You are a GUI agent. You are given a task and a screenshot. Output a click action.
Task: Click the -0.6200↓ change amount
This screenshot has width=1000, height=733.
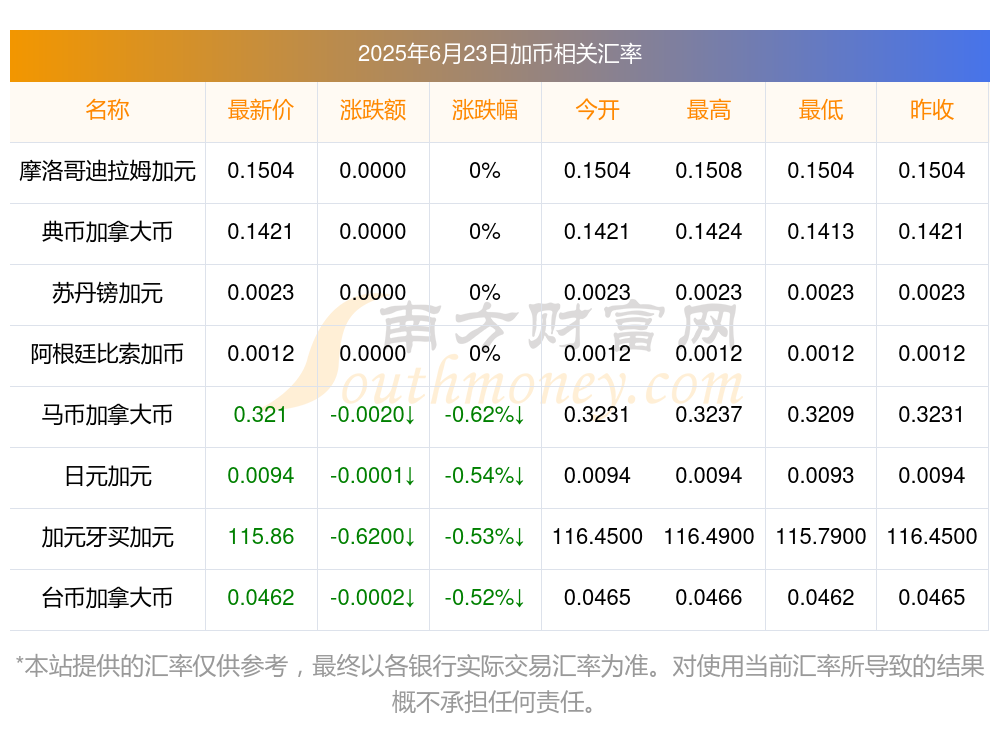pyautogui.click(x=372, y=536)
